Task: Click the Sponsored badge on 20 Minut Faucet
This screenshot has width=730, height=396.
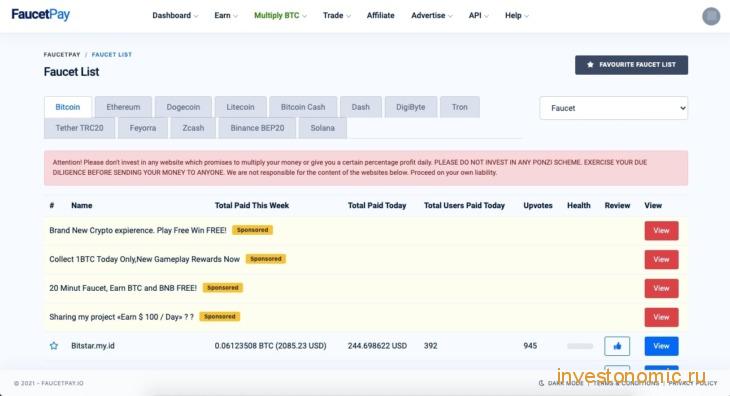Action: tap(223, 288)
